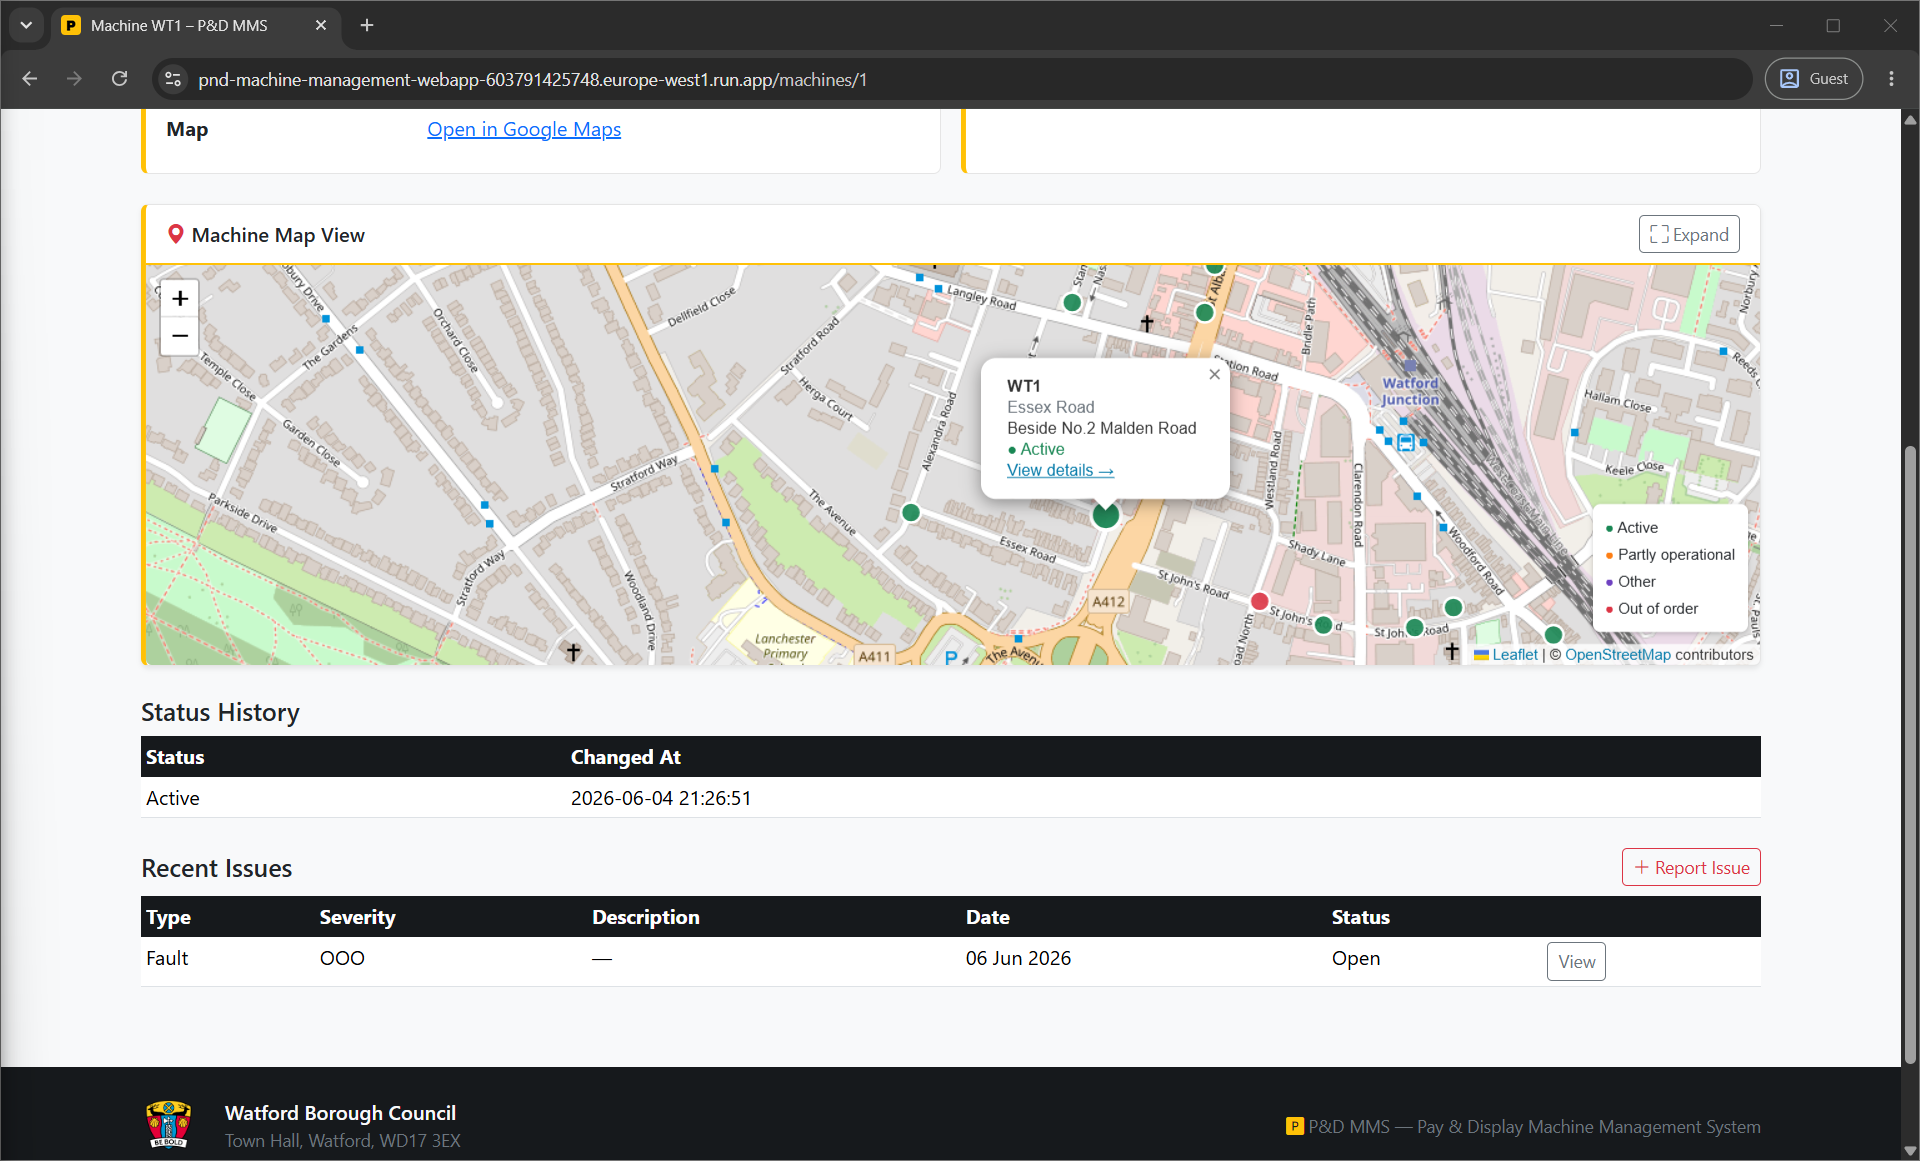Select green marker on Alexandra Road corner
1920x1161 pixels.
click(x=910, y=512)
